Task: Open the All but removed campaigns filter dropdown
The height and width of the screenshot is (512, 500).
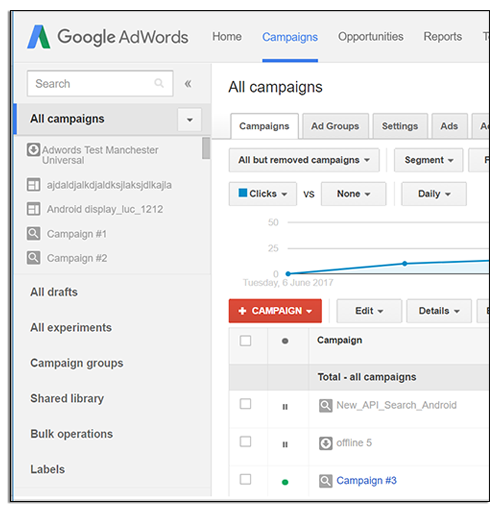Action: pyautogui.click(x=304, y=160)
